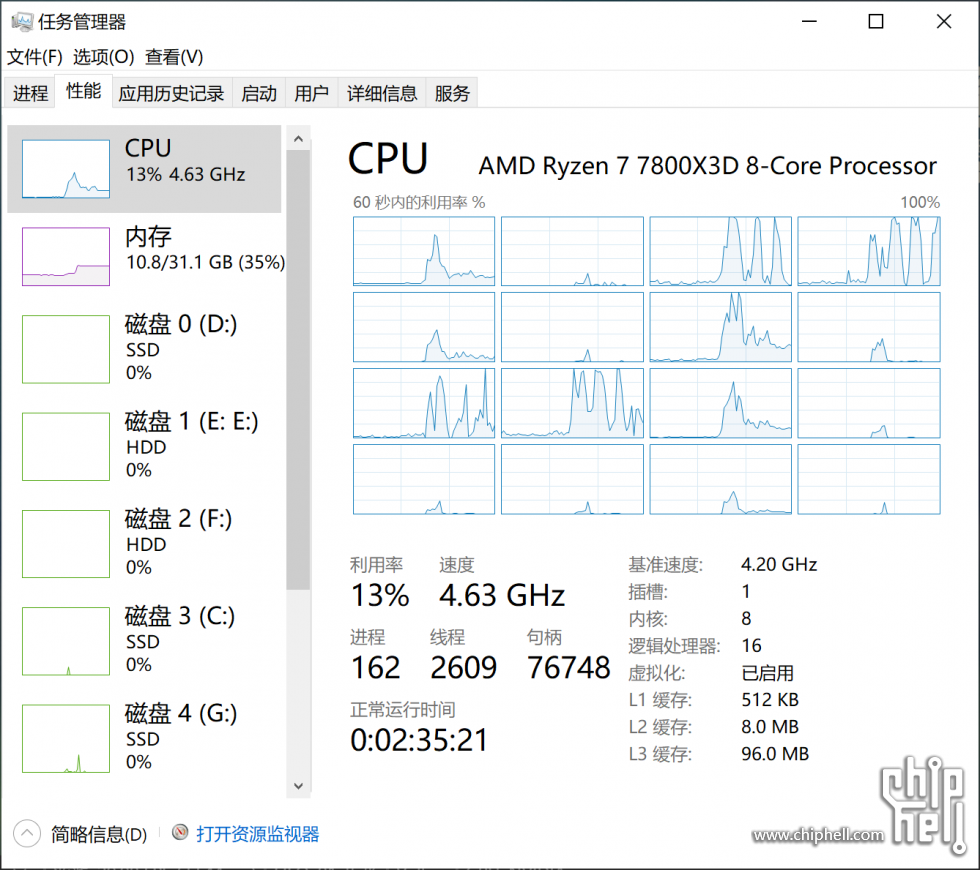Select 磁盘 3 (C:) SSD entry
This screenshot has width=980, height=870.
pos(144,640)
